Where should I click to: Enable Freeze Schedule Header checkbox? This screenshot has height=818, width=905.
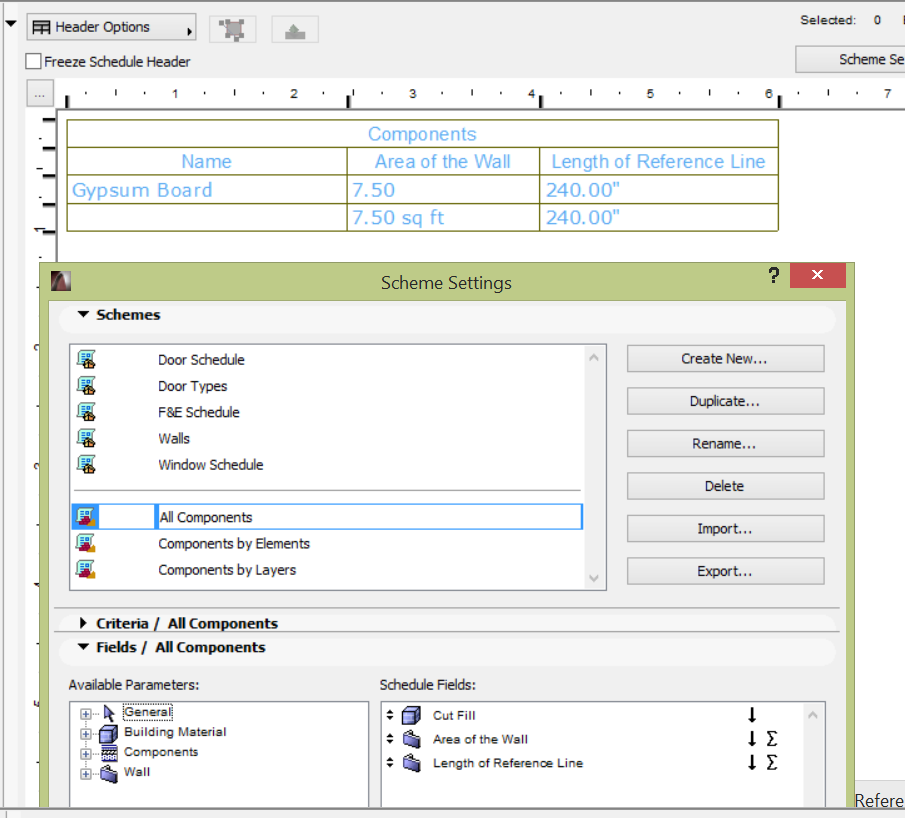(x=34, y=62)
